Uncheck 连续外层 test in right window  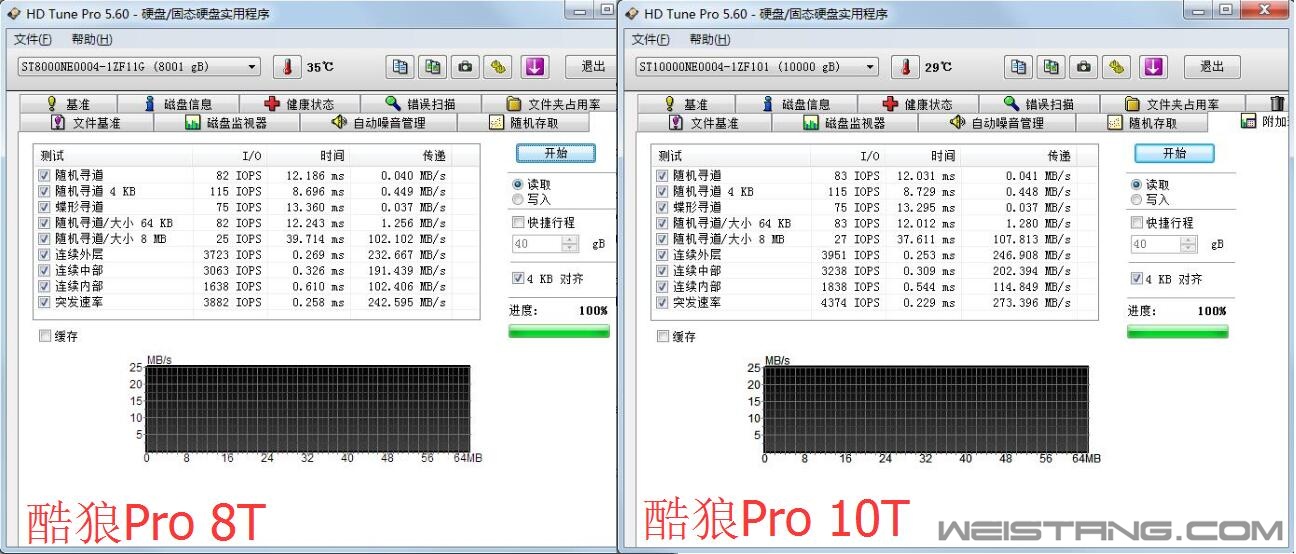pyautogui.click(x=662, y=255)
